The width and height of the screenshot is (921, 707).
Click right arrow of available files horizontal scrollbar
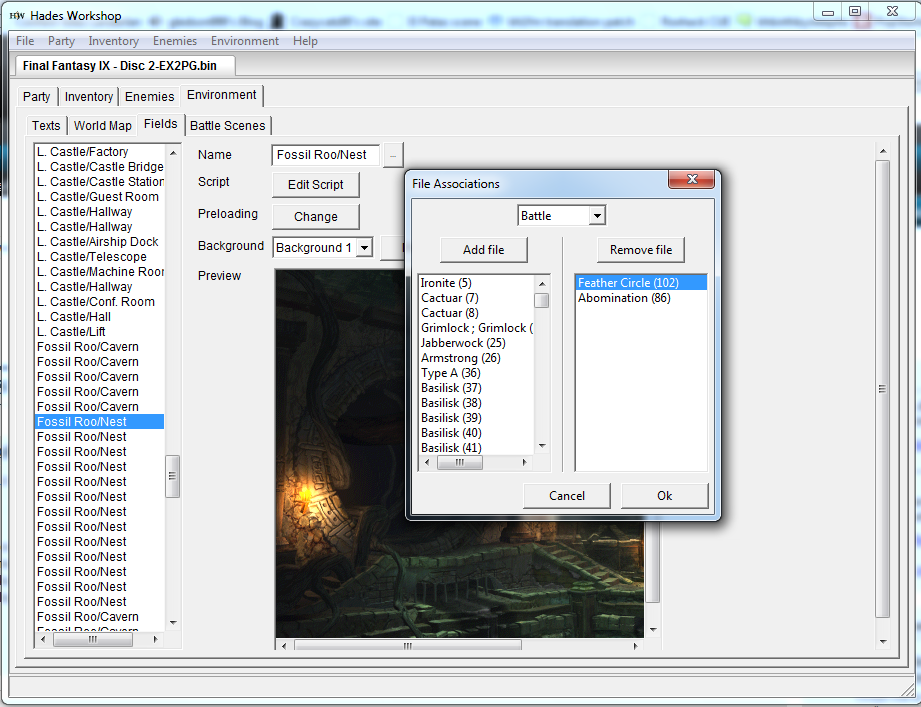tap(525, 463)
